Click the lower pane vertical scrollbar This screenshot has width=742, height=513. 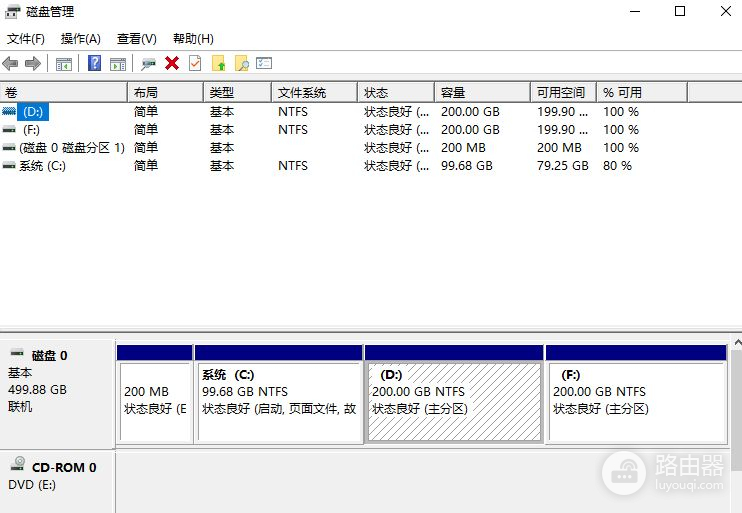click(x=736, y=420)
